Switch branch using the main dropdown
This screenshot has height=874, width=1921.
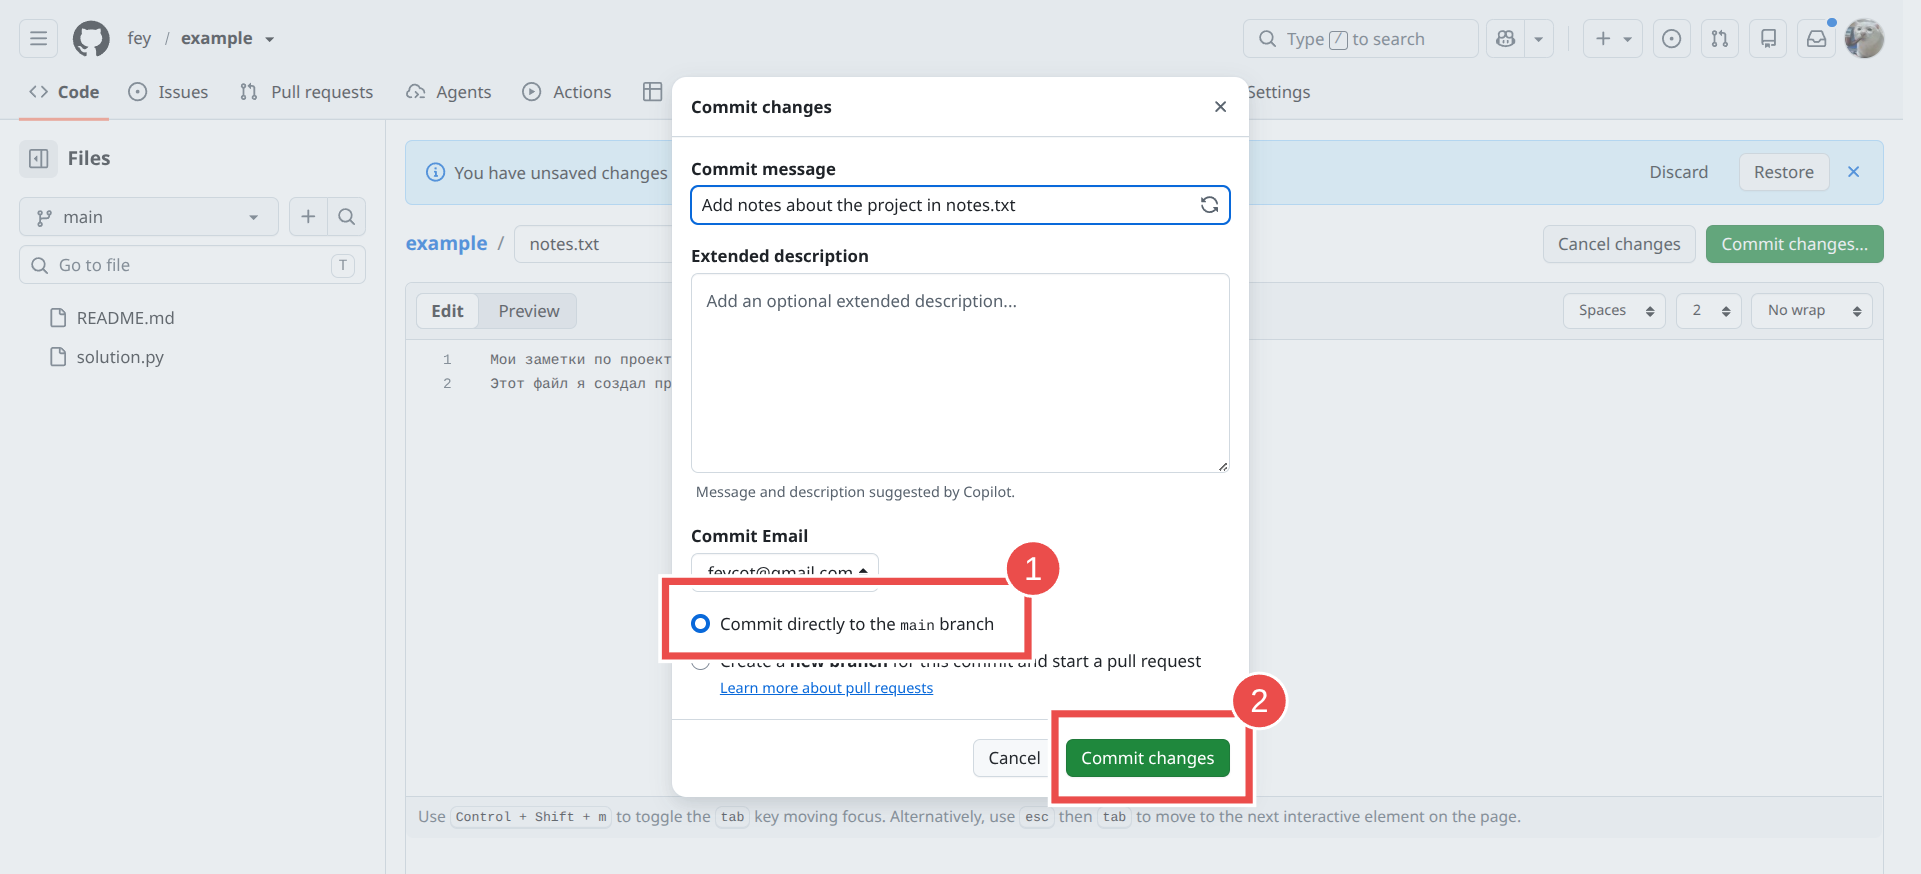(148, 216)
